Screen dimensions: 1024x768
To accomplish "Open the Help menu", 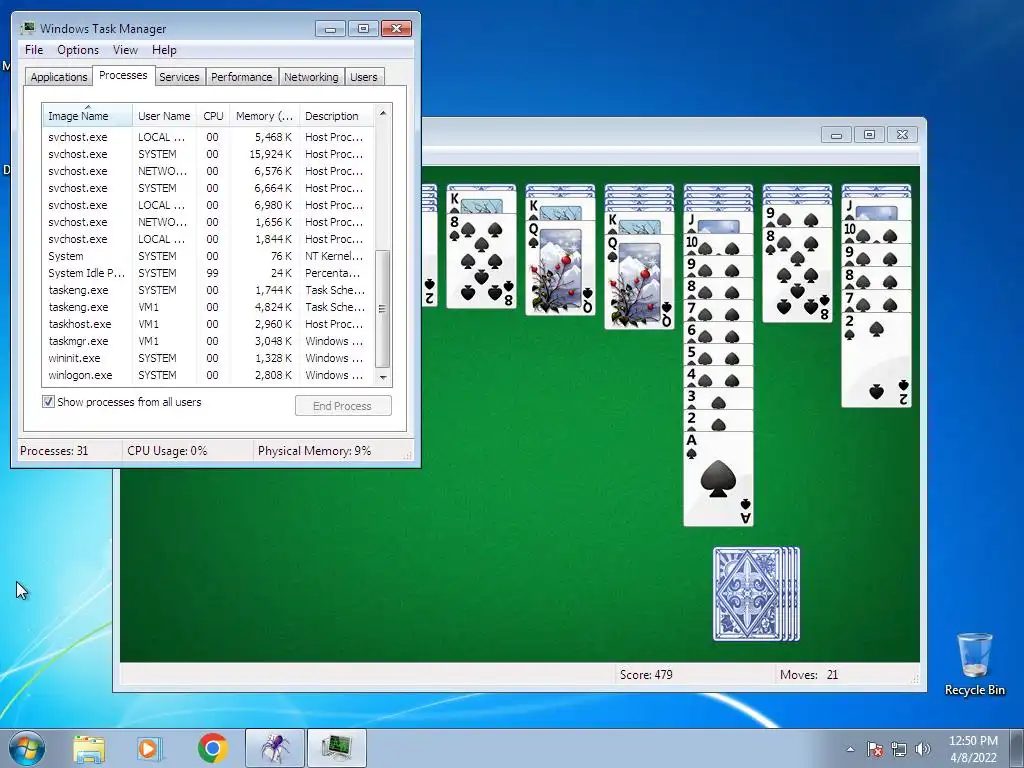I will (x=164, y=50).
